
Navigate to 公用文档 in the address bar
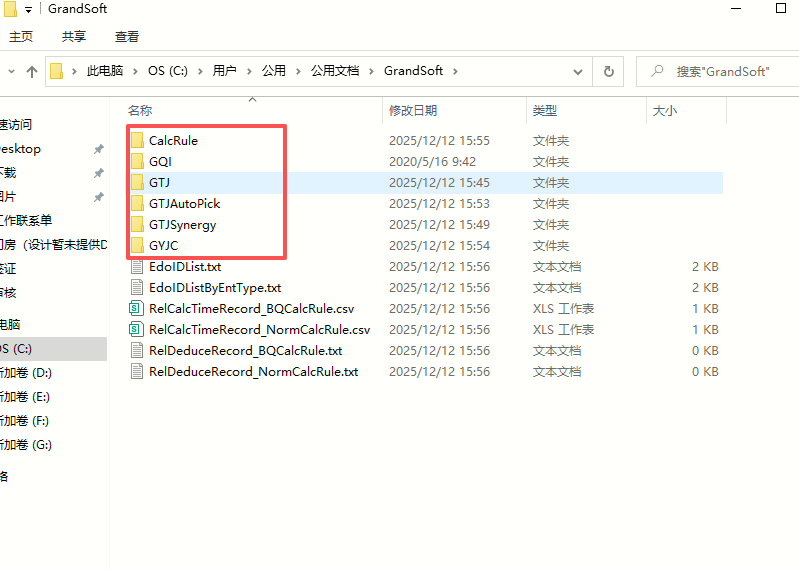coord(335,71)
